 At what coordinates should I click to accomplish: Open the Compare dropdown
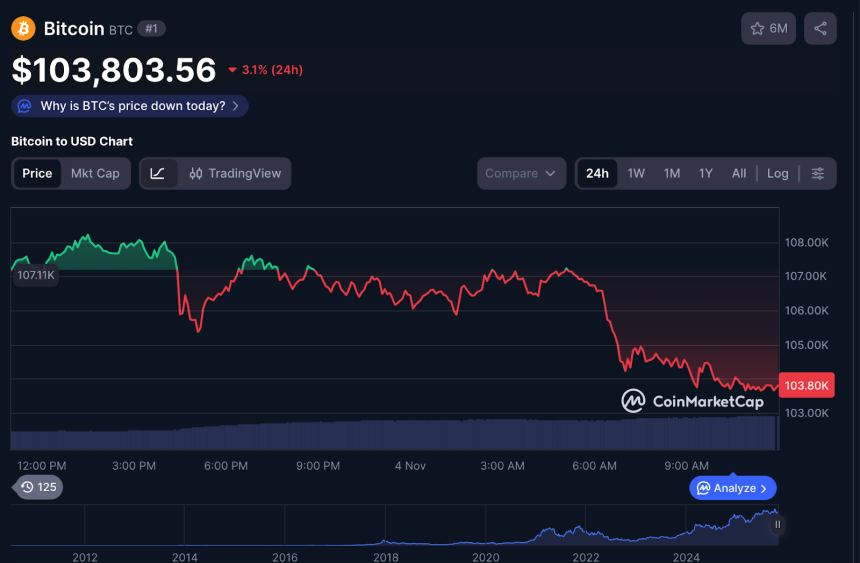tap(521, 173)
